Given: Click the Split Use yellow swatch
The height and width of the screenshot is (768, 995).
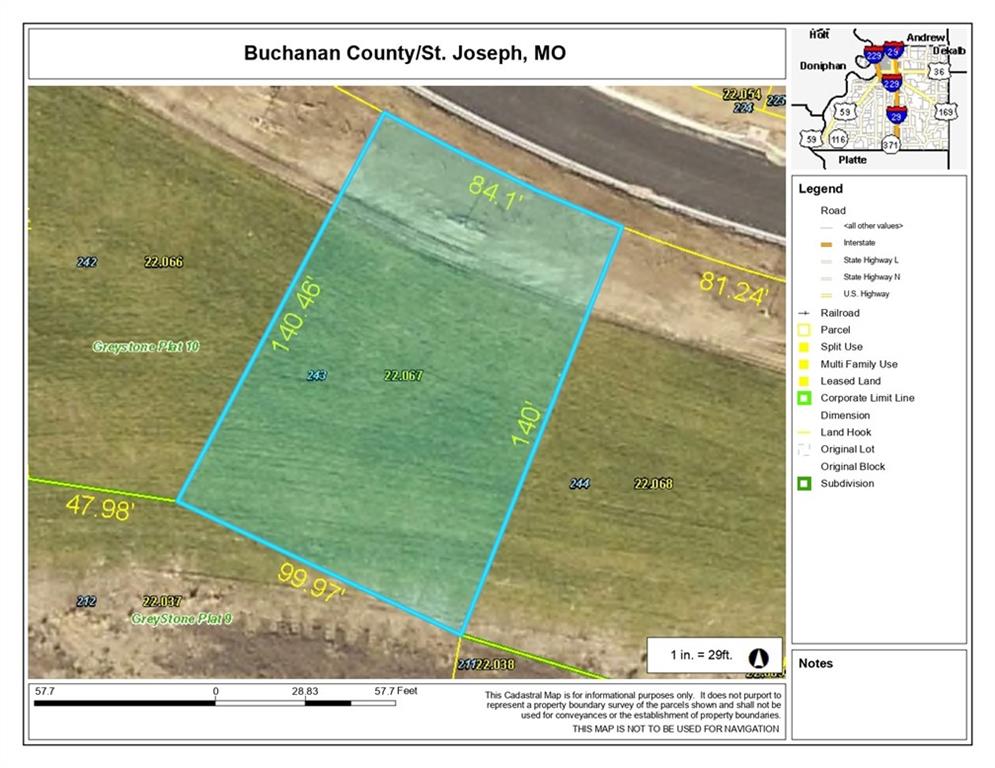Looking at the screenshot, I should [804, 347].
